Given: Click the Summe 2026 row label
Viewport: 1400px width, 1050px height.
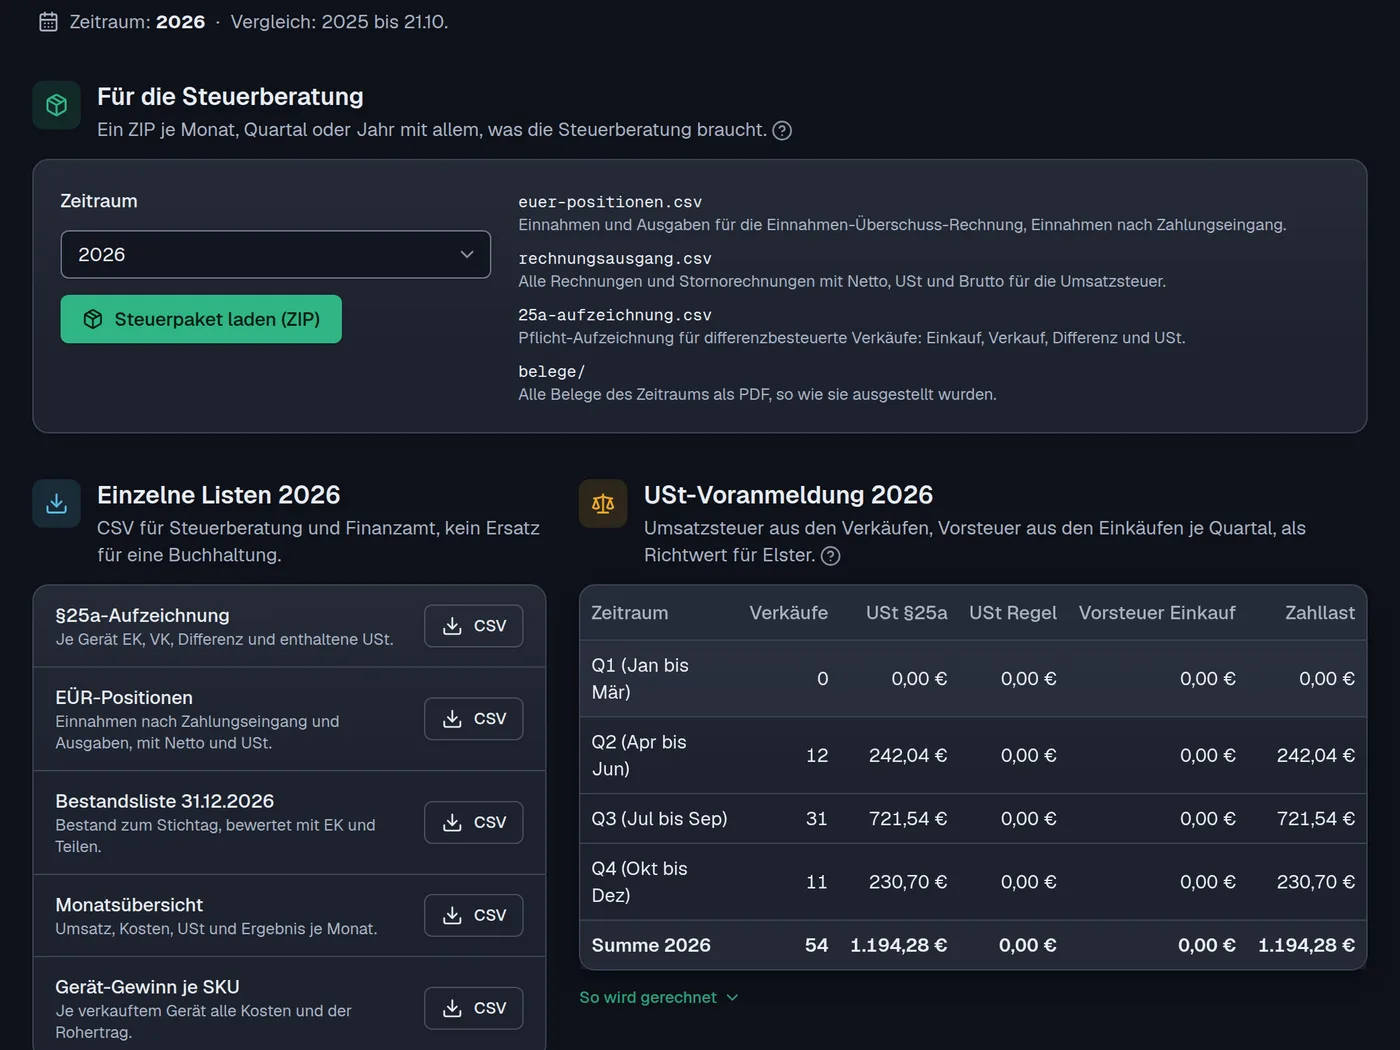Looking at the screenshot, I should [x=651, y=946].
